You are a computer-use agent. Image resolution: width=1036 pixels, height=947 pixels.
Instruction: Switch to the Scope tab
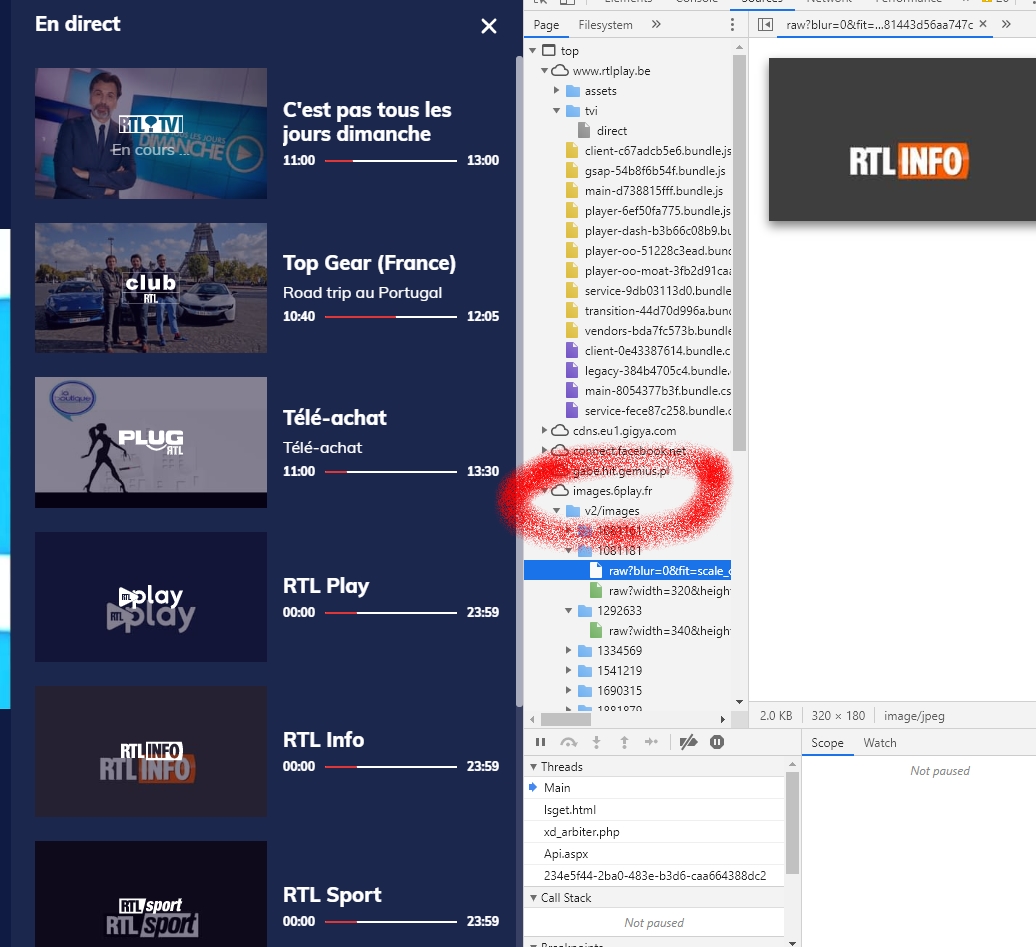pos(827,743)
